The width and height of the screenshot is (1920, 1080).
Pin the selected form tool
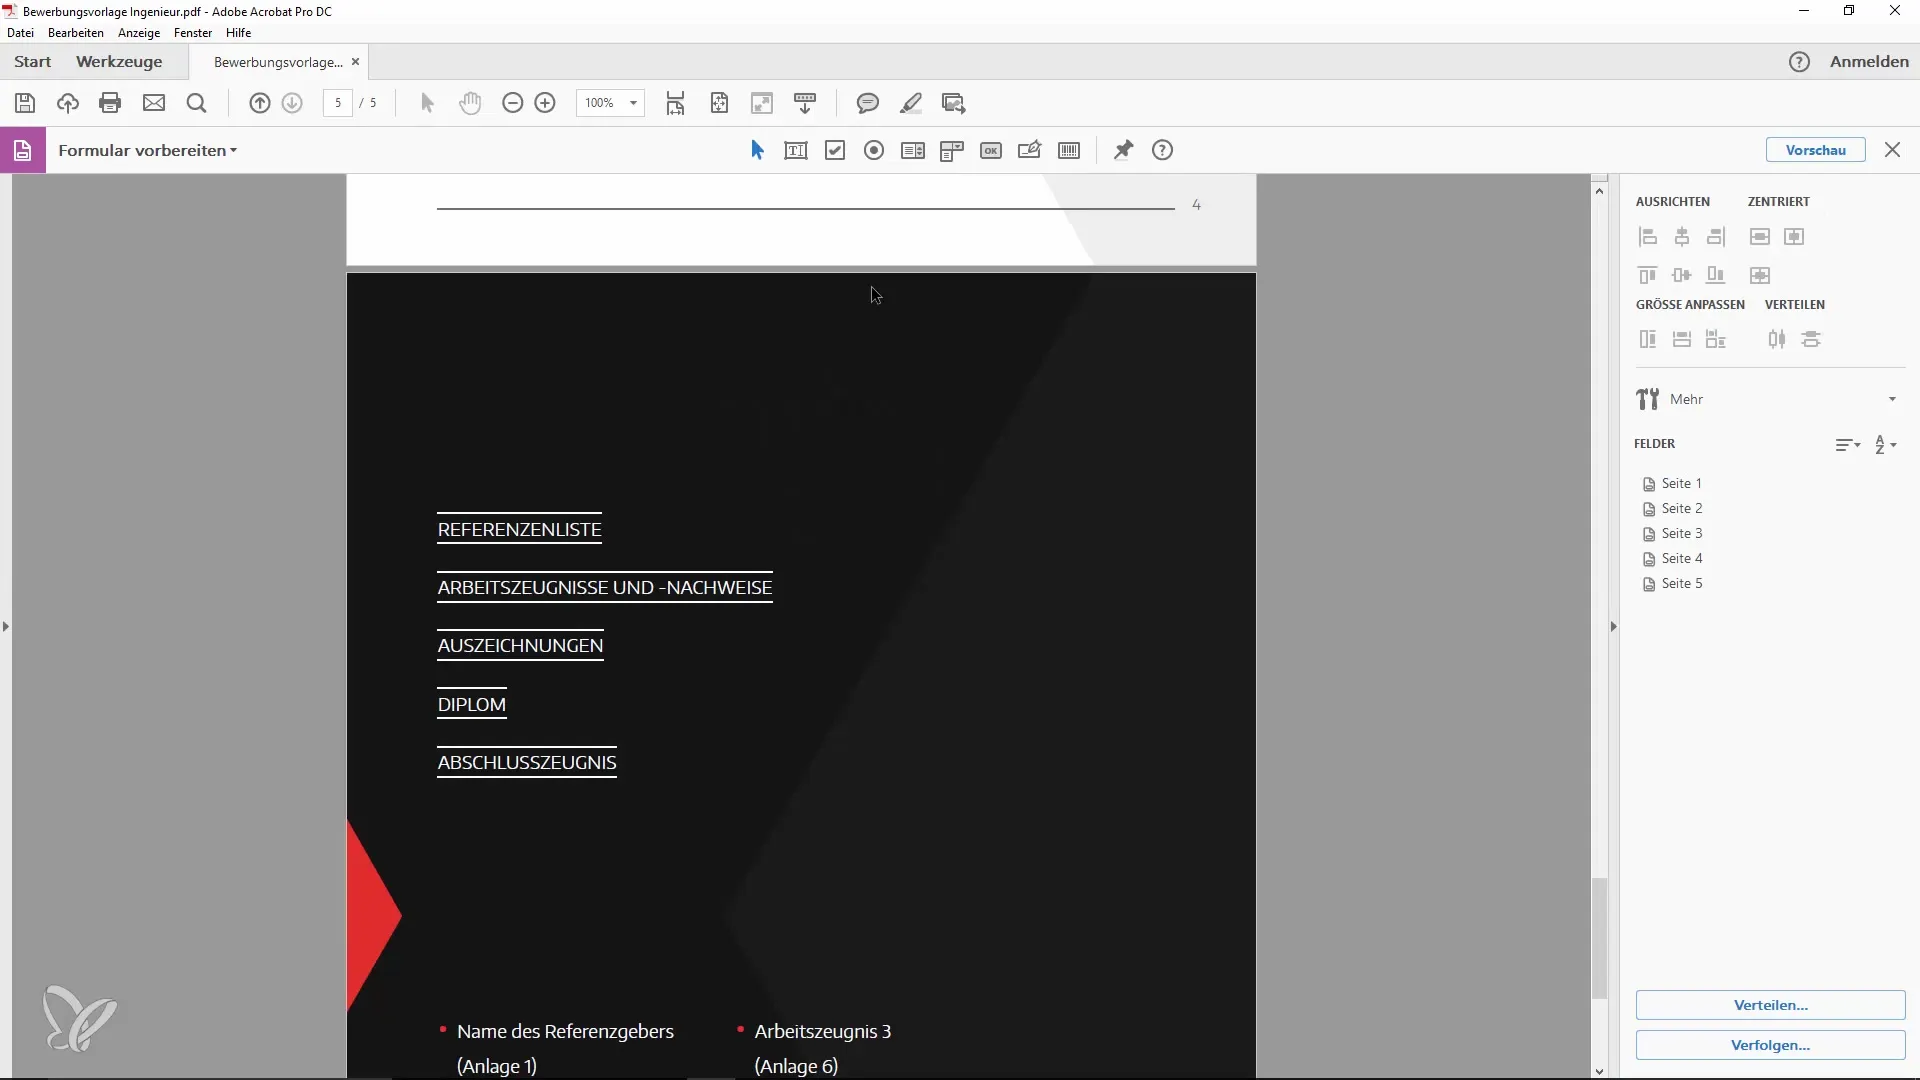pyautogui.click(x=1124, y=151)
